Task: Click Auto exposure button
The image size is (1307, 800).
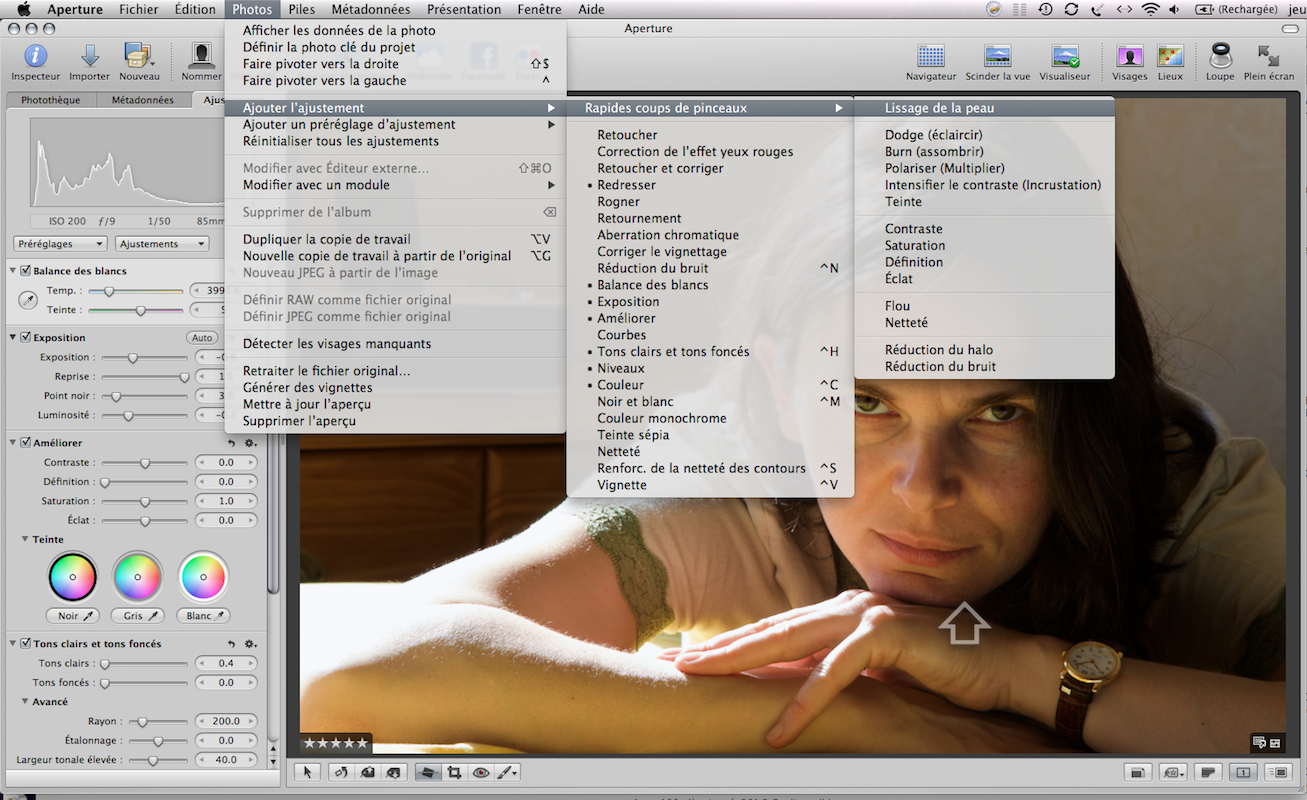Action: [203, 338]
